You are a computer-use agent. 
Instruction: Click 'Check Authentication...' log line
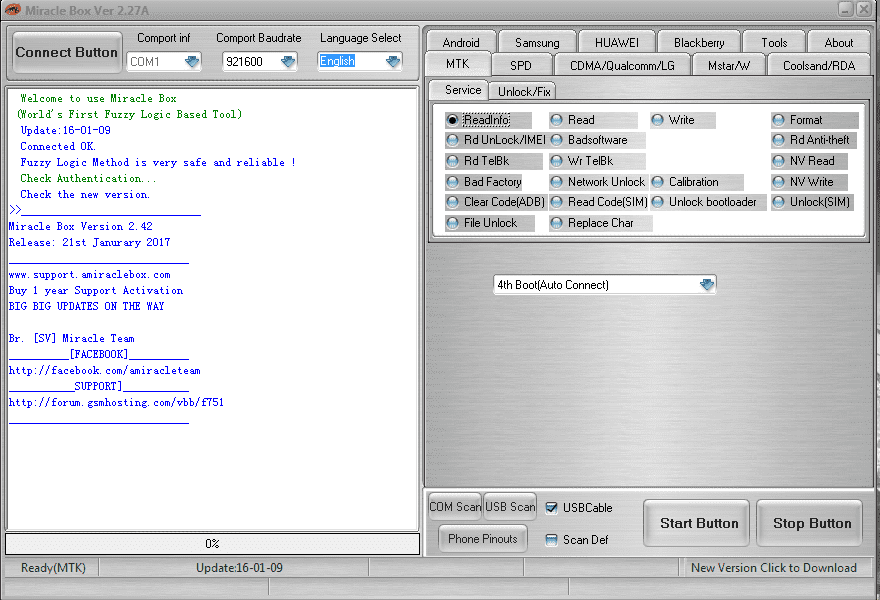tap(88, 178)
